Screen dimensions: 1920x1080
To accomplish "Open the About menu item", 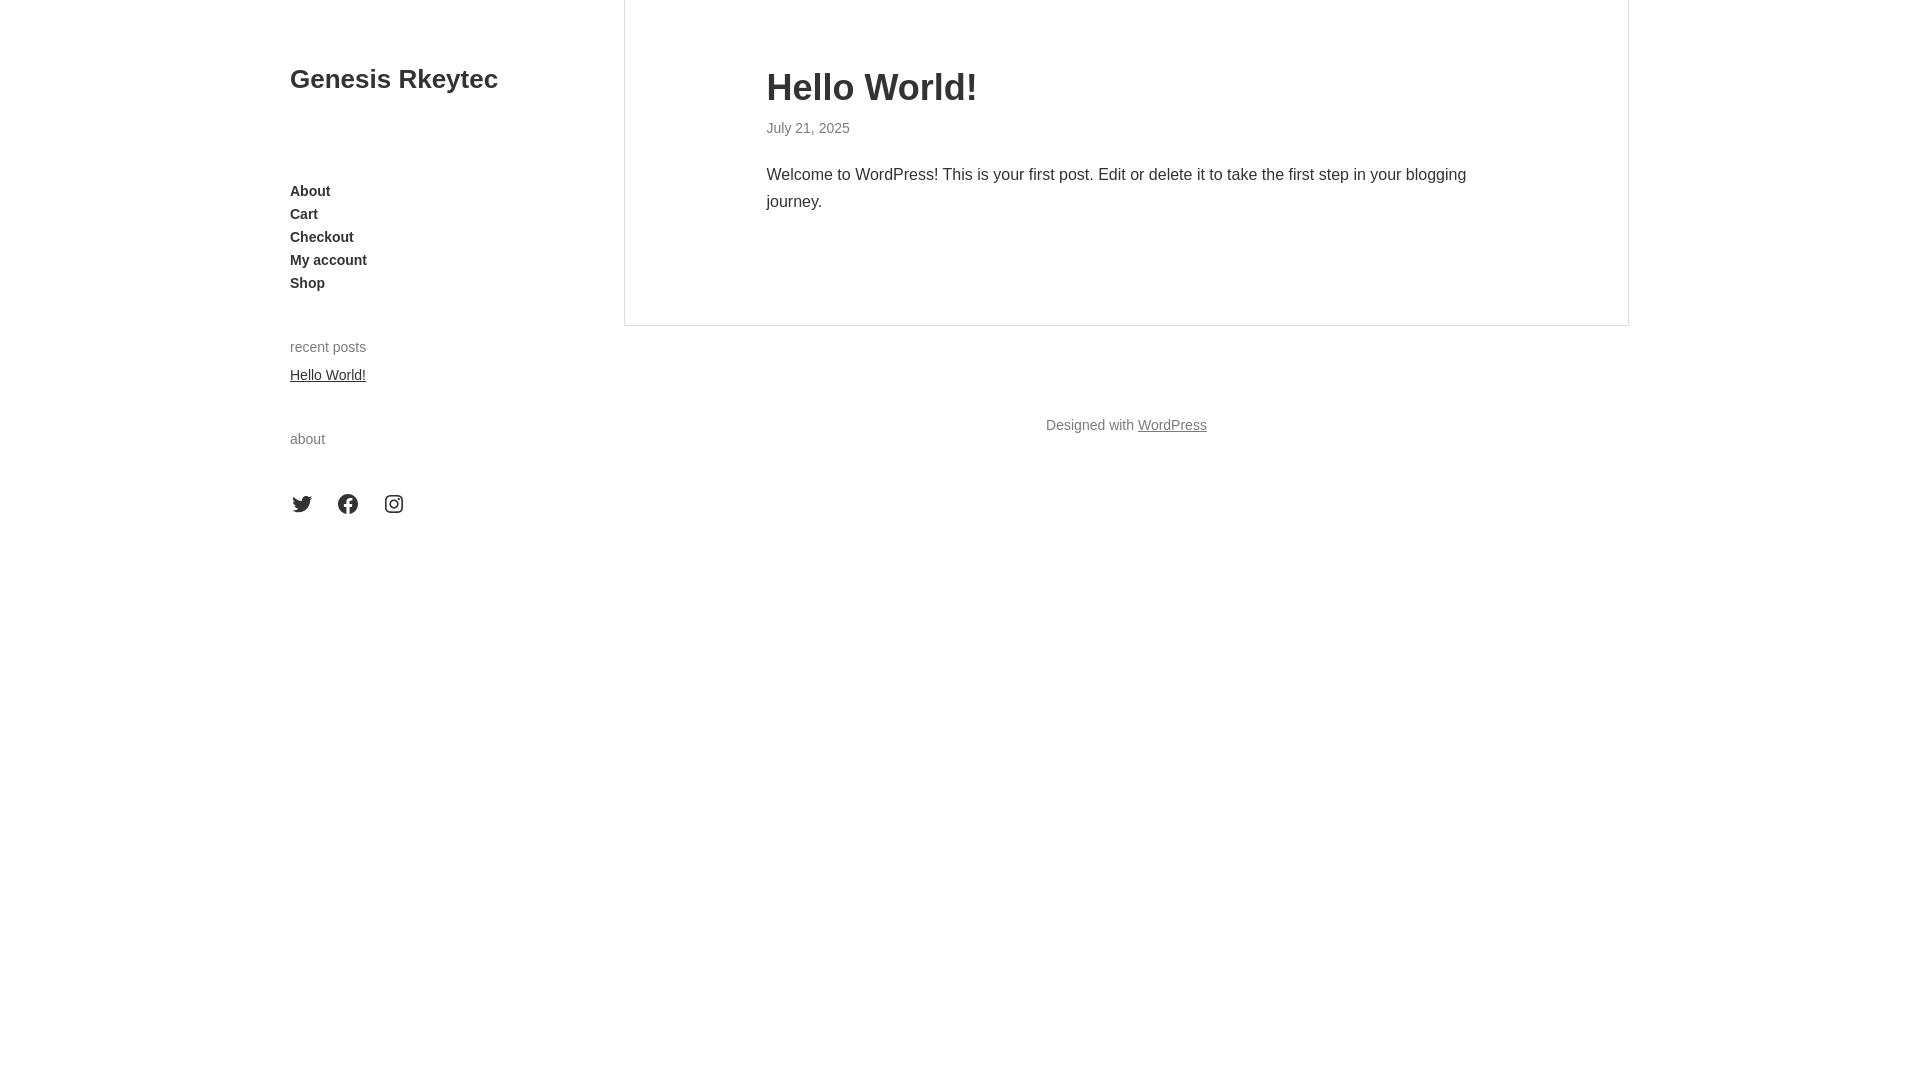I will [x=310, y=191].
